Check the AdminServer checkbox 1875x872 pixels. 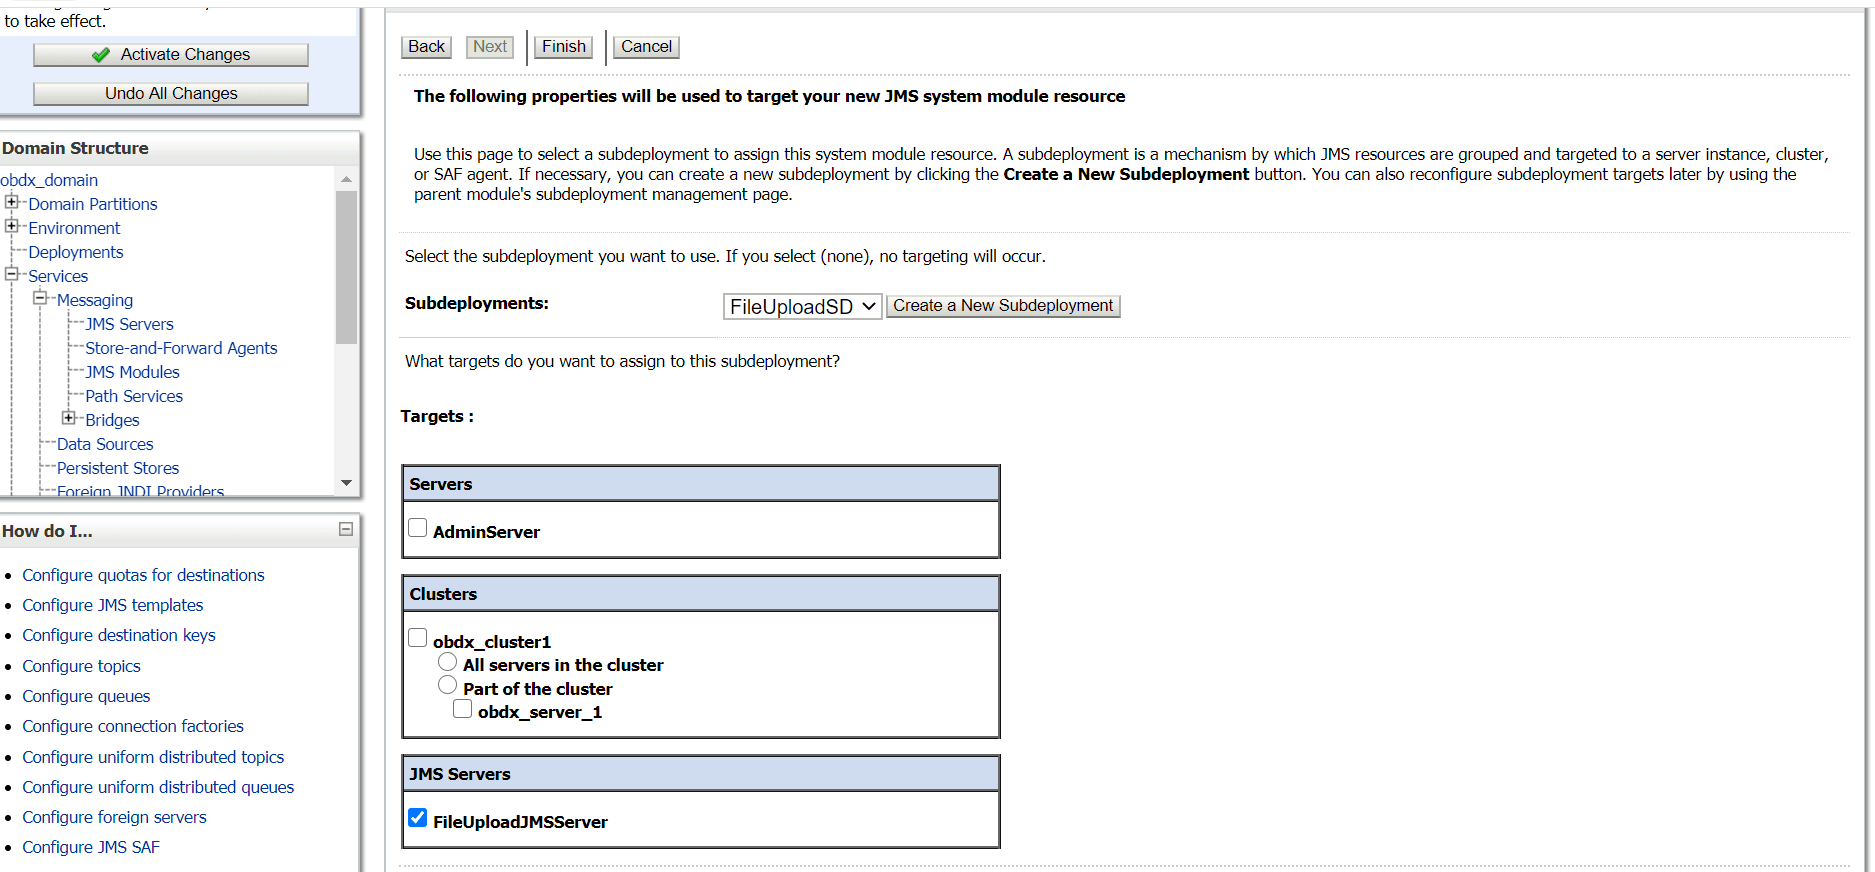point(418,528)
